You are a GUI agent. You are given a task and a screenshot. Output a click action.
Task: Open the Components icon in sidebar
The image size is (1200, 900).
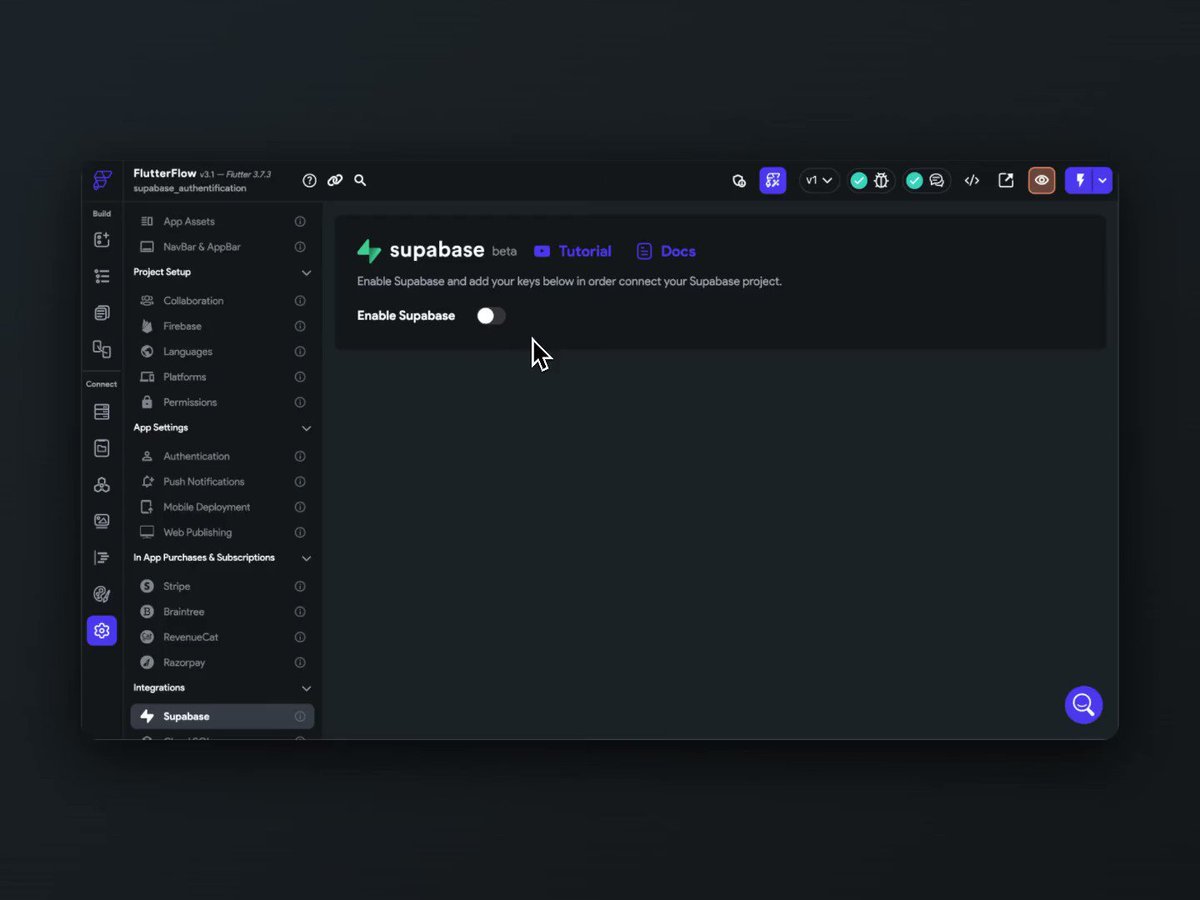[102, 349]
